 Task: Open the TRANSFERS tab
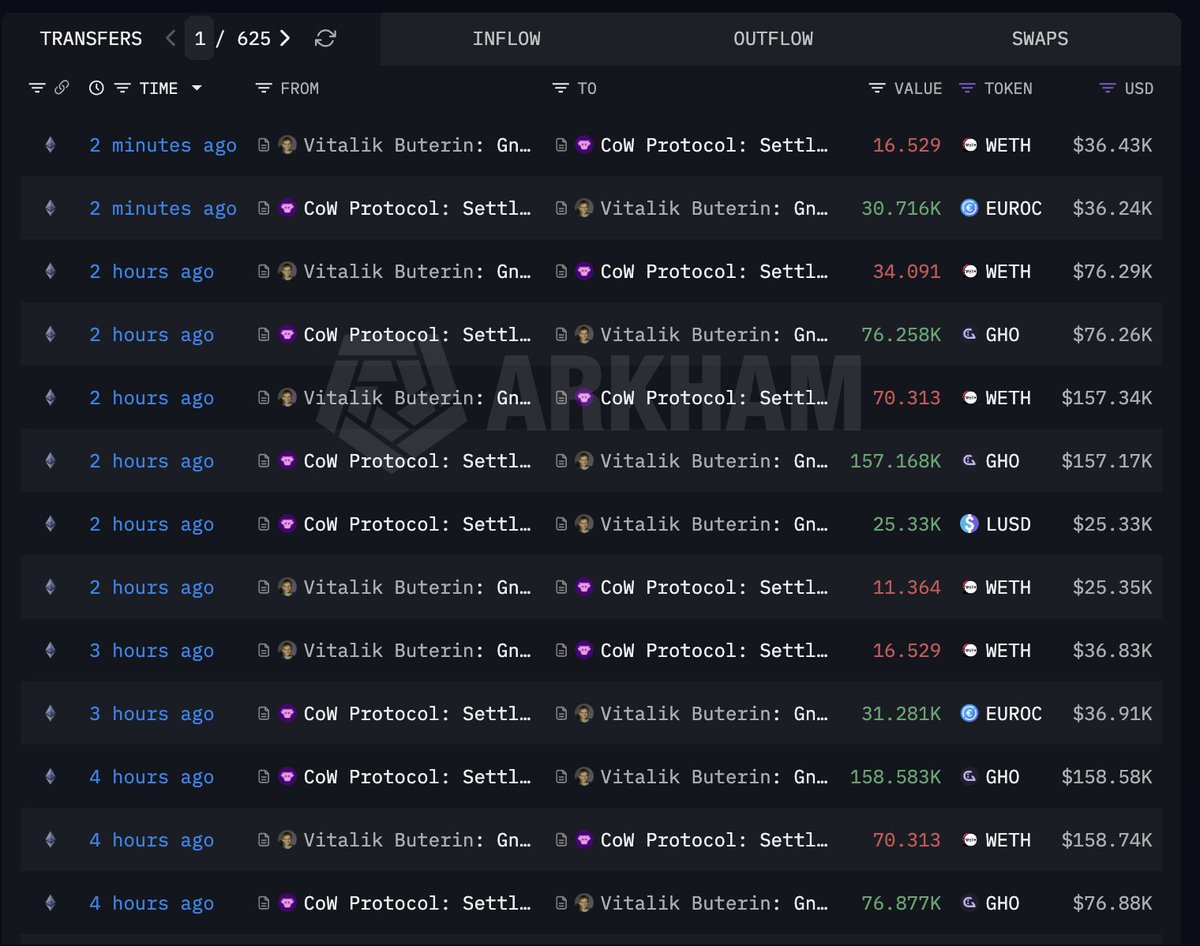tap(91, 38)
